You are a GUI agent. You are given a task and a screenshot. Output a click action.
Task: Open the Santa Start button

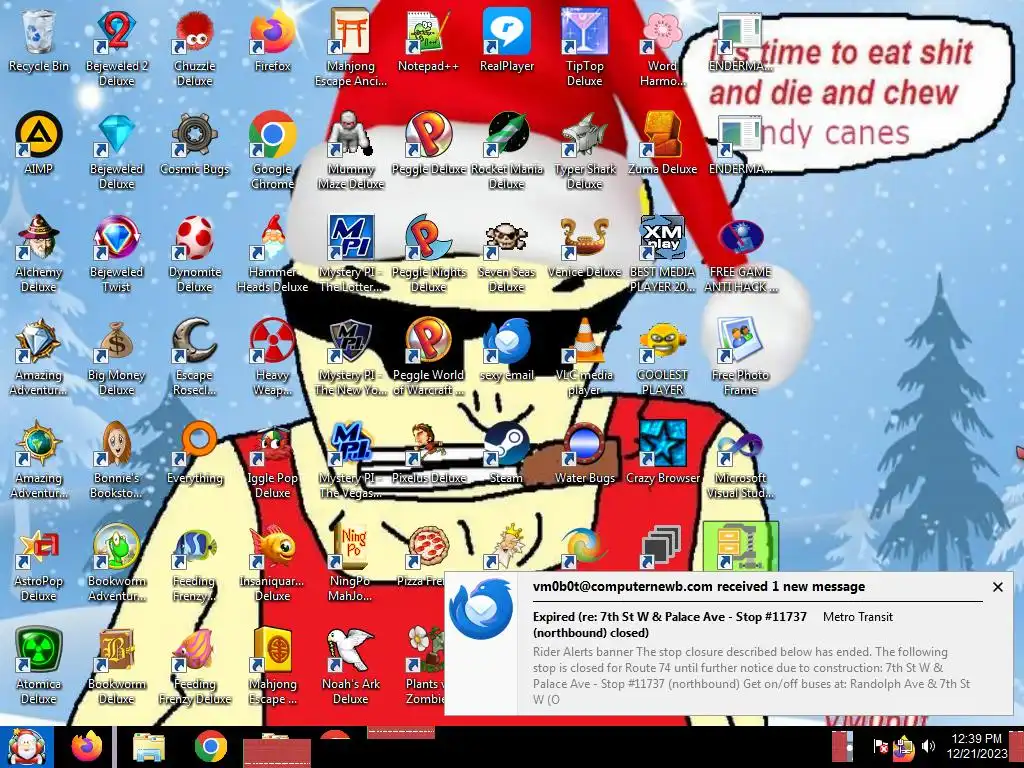point(26,747)
